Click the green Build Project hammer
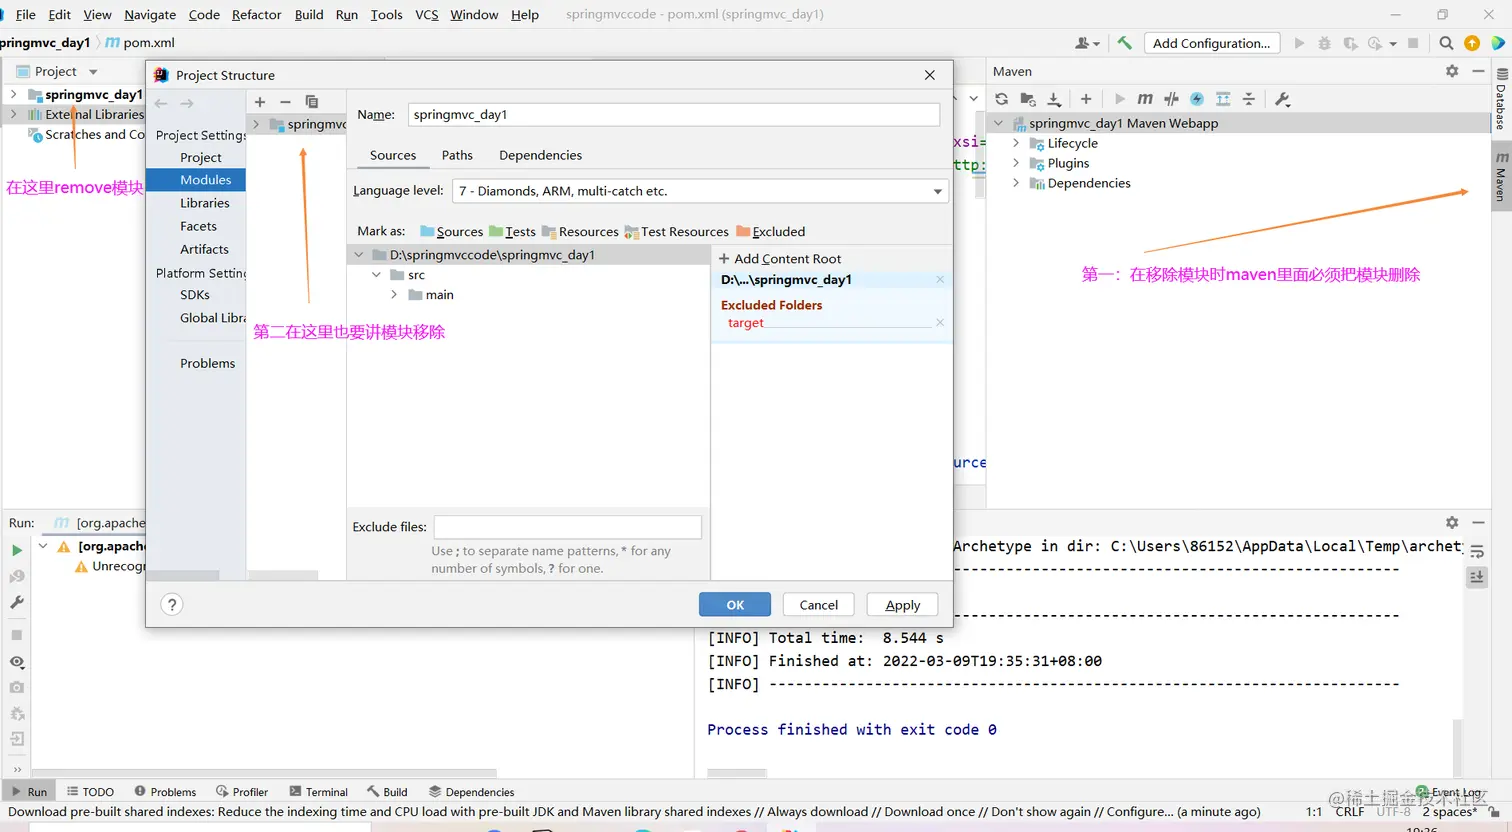 [x=1125, y=43]
